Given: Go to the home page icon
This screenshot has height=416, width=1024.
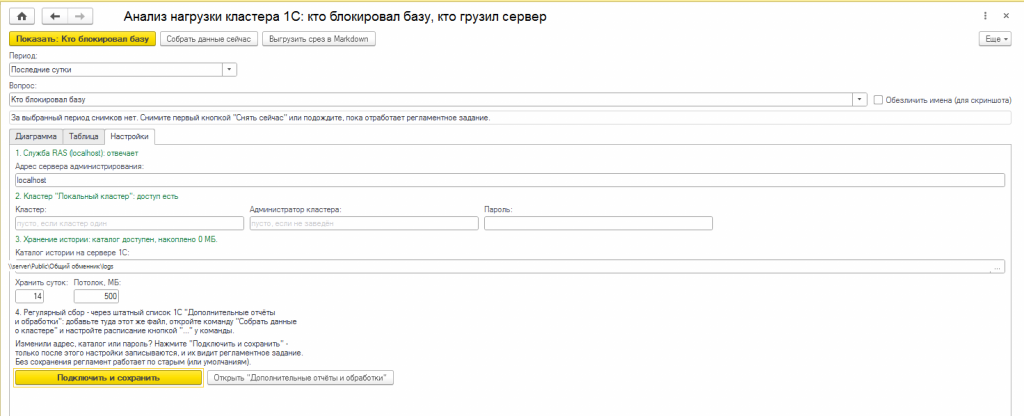Looking at the screenshot, I should (x=22, y=16).
